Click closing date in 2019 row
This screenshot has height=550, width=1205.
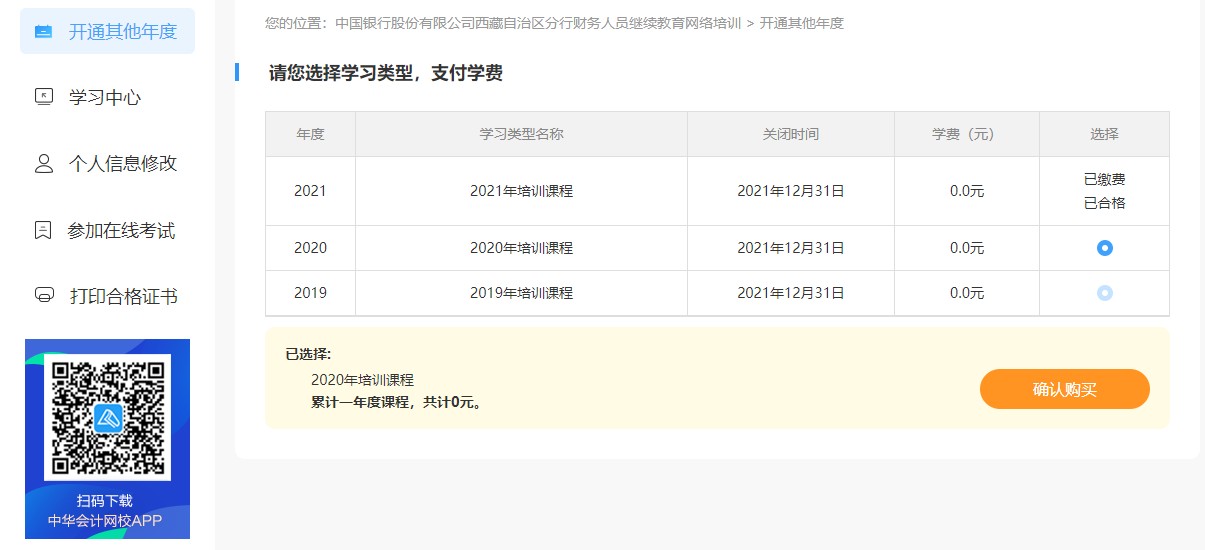click(x=790, y=293)
